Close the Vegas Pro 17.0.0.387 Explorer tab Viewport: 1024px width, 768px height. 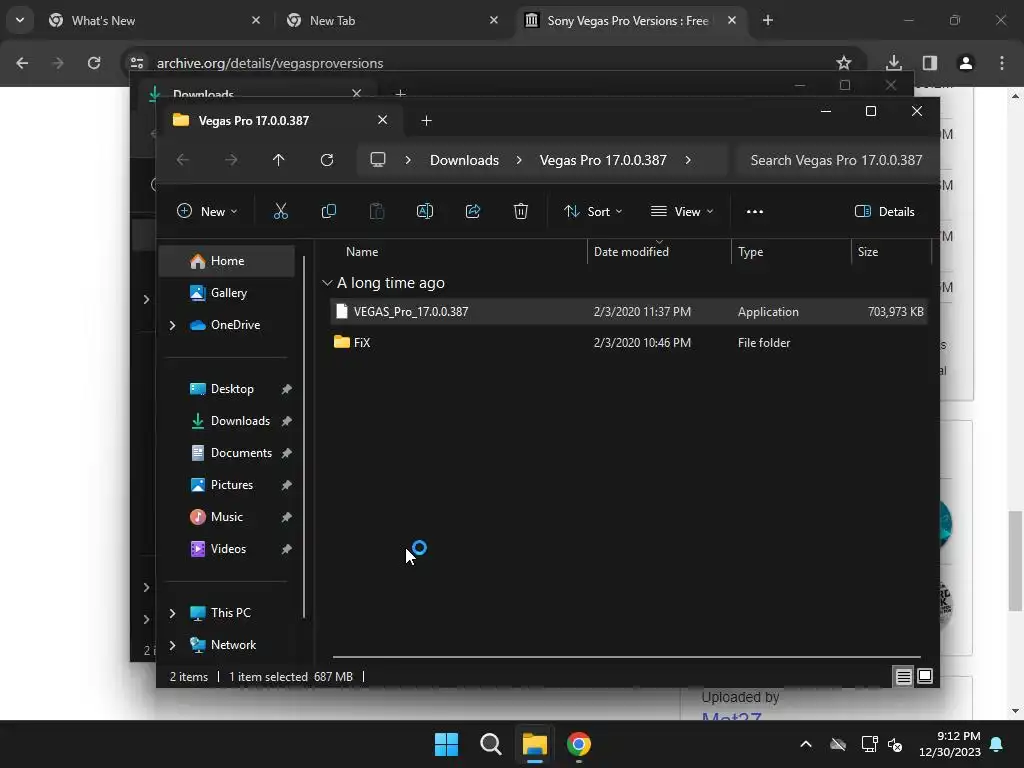pyautogui.click(x=382, y=120)
